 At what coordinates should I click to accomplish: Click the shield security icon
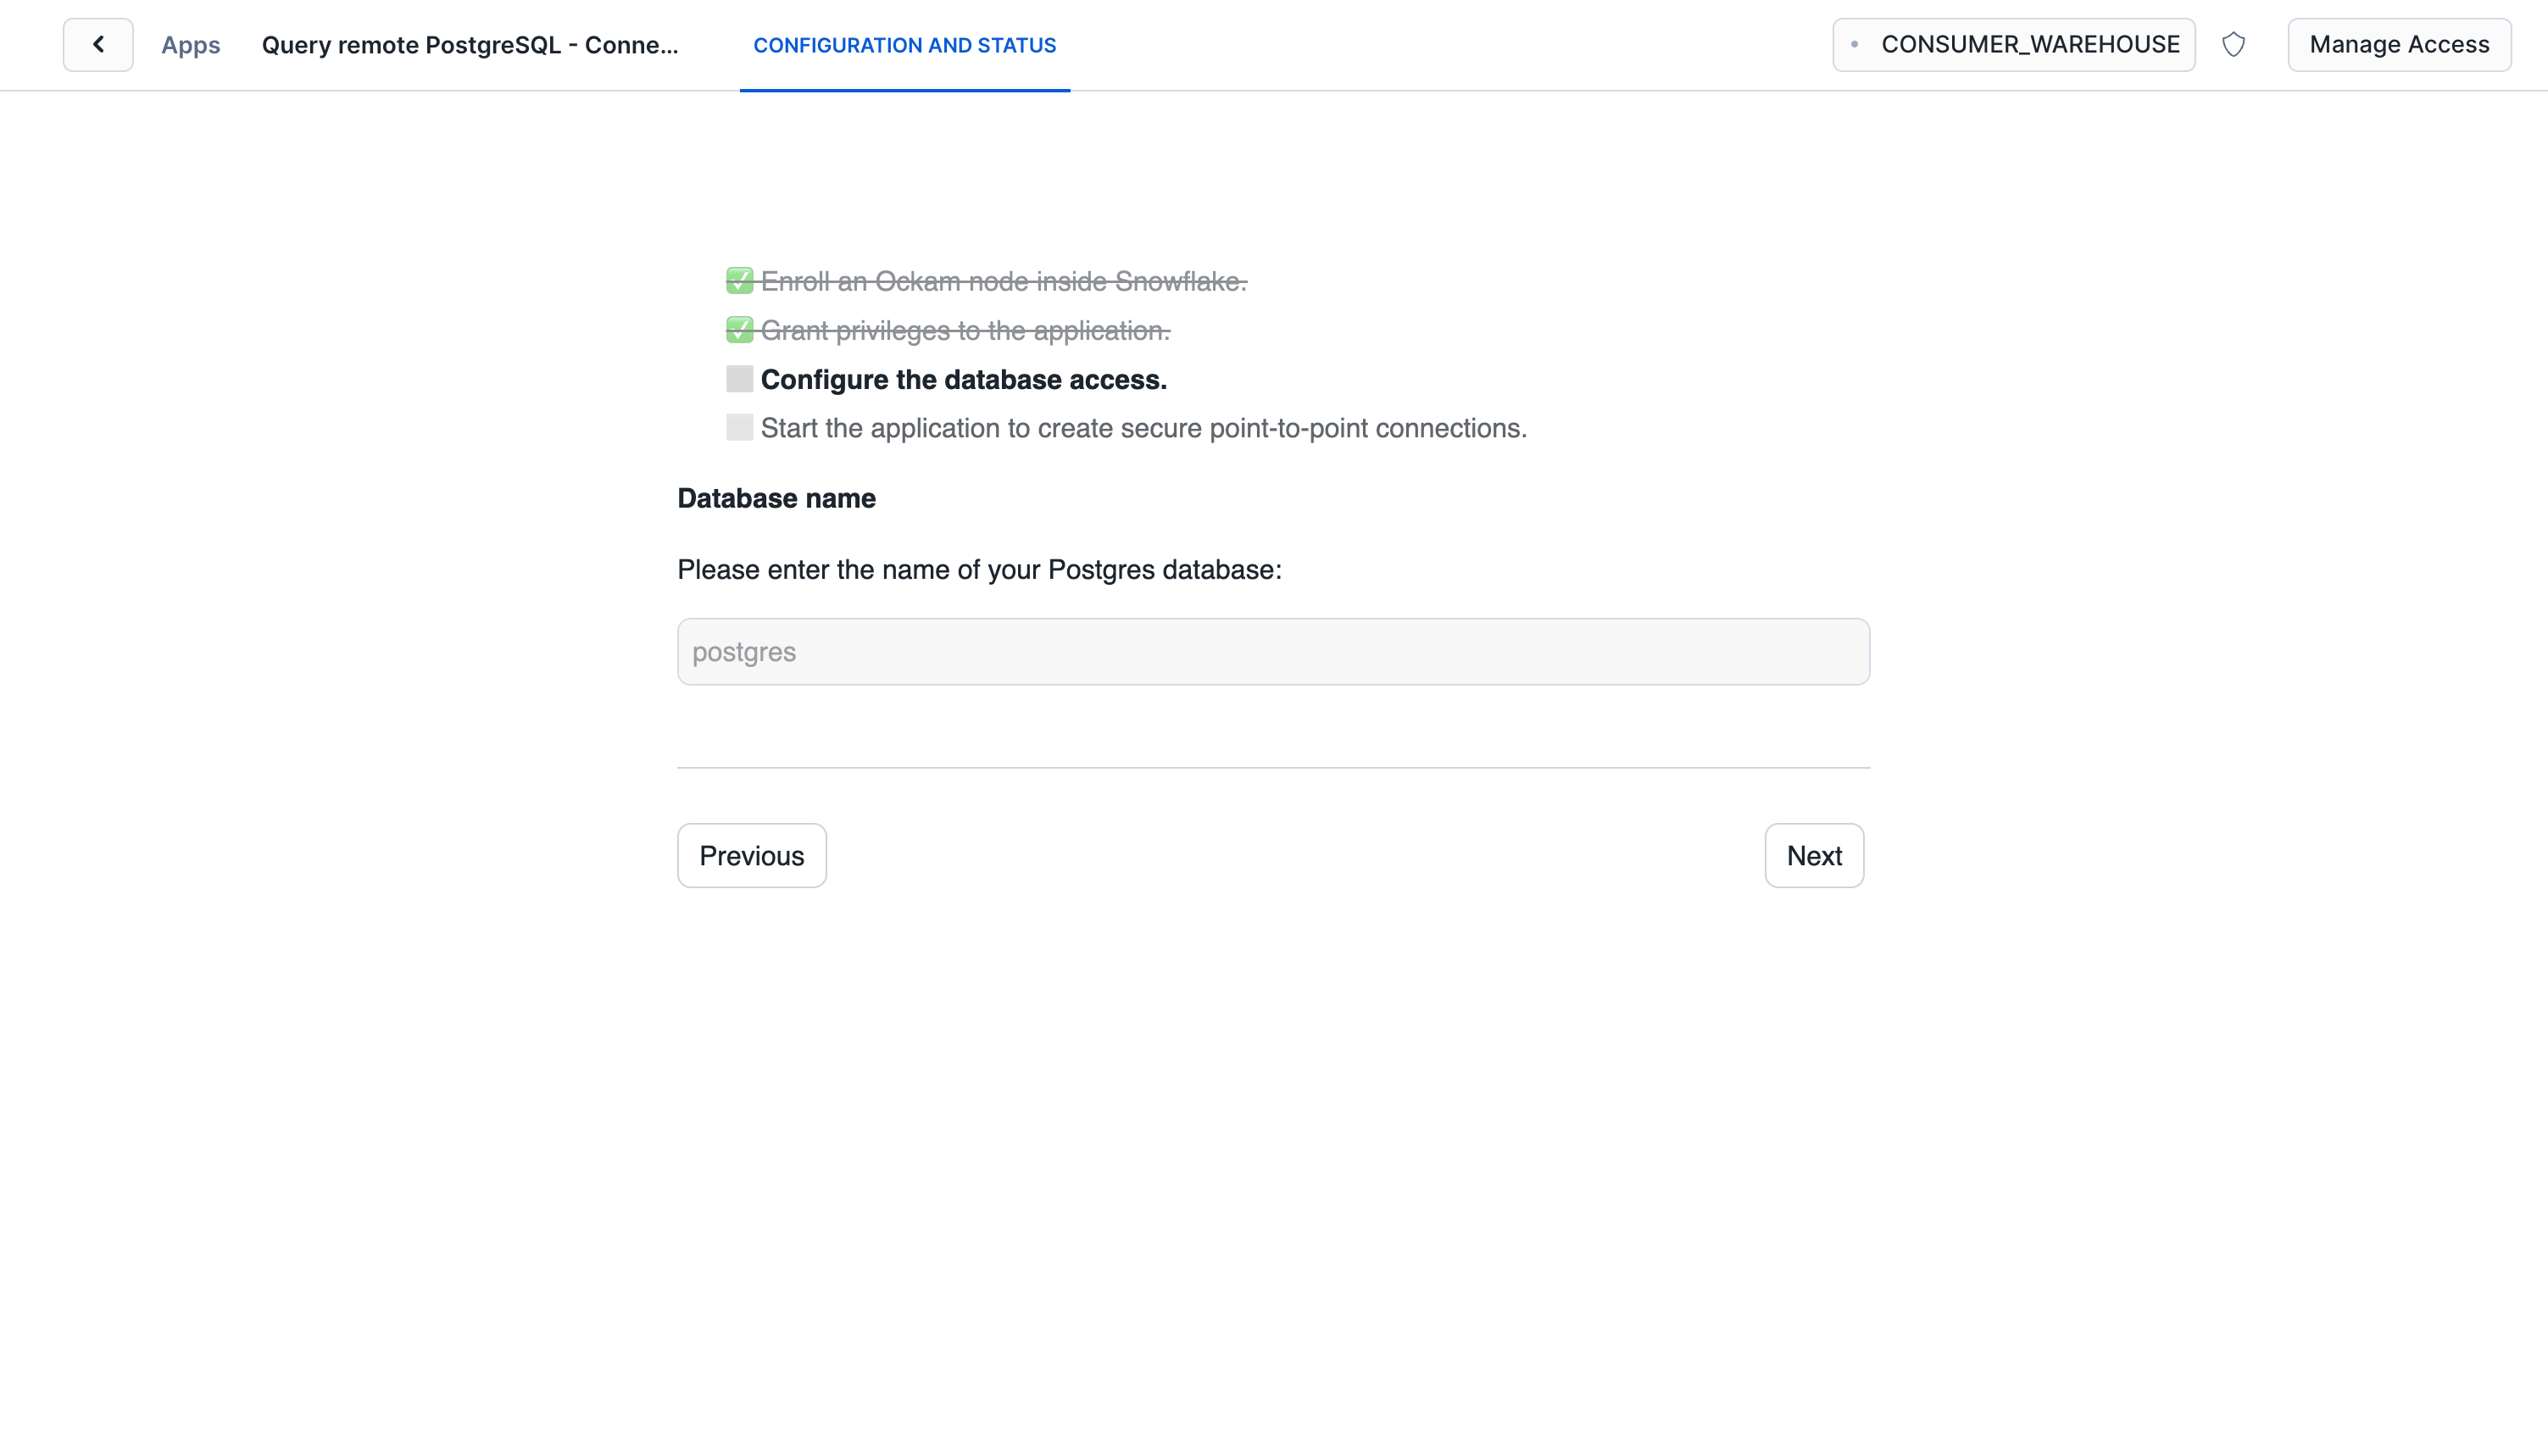(2233, 44)
